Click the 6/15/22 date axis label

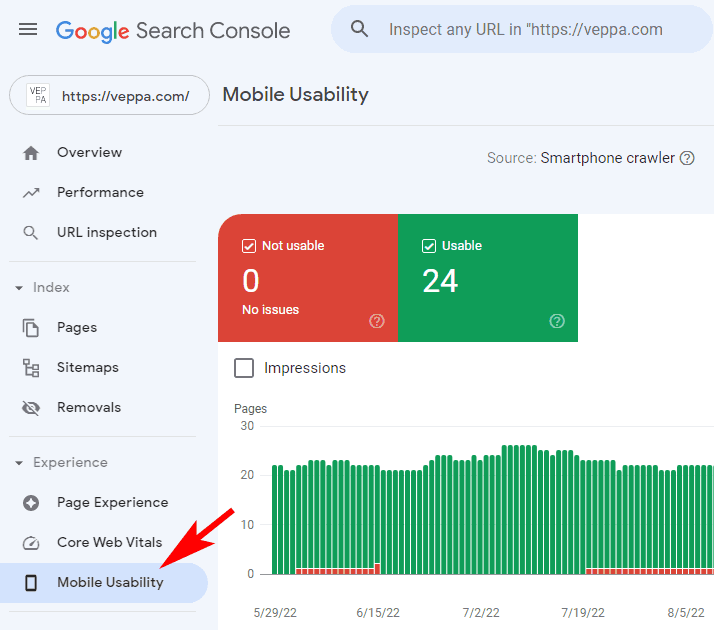coord(378,613)
